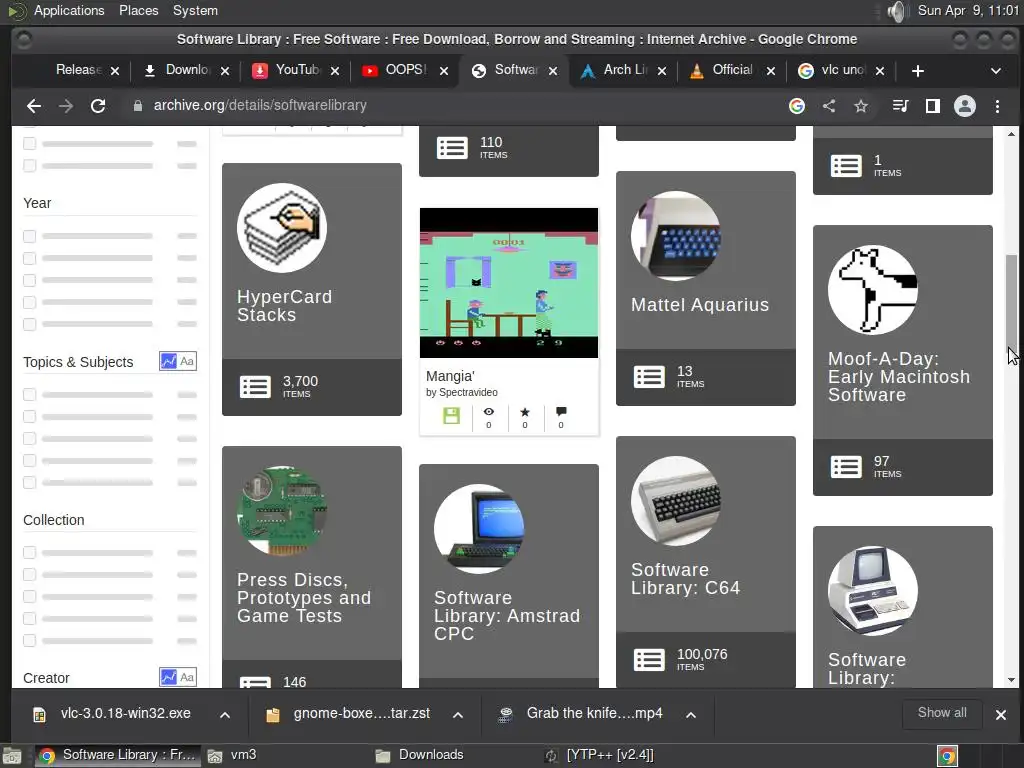Tick the last Year filter checkbox
This screenshot has height=768, width=1024.
[x=29, y=324]
